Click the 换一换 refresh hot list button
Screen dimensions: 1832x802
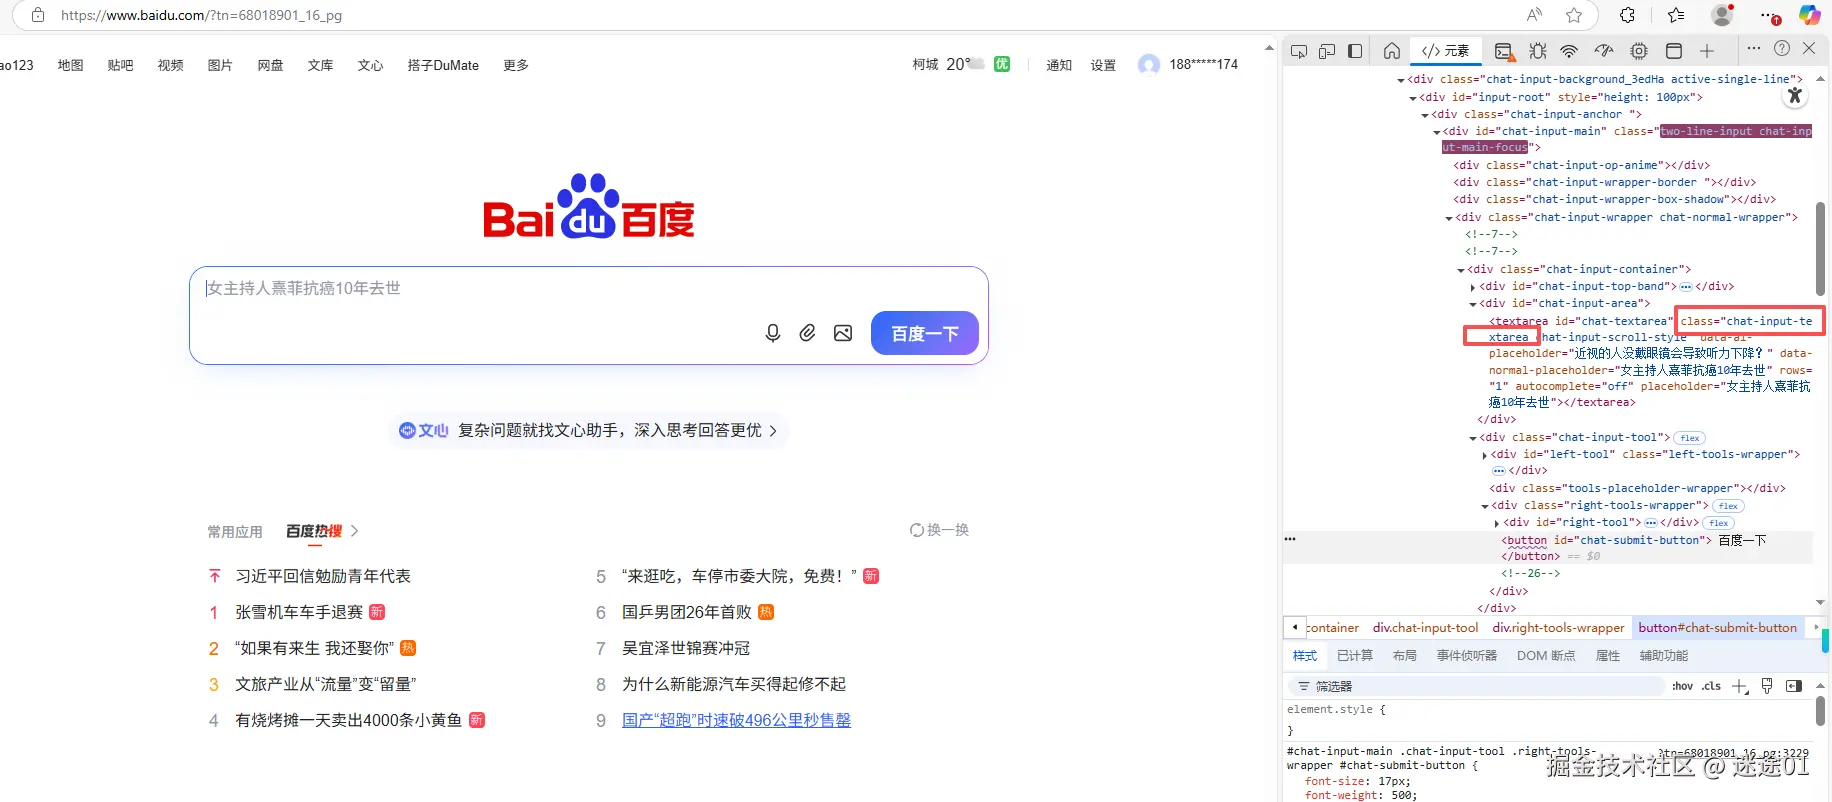pos(939,530)
